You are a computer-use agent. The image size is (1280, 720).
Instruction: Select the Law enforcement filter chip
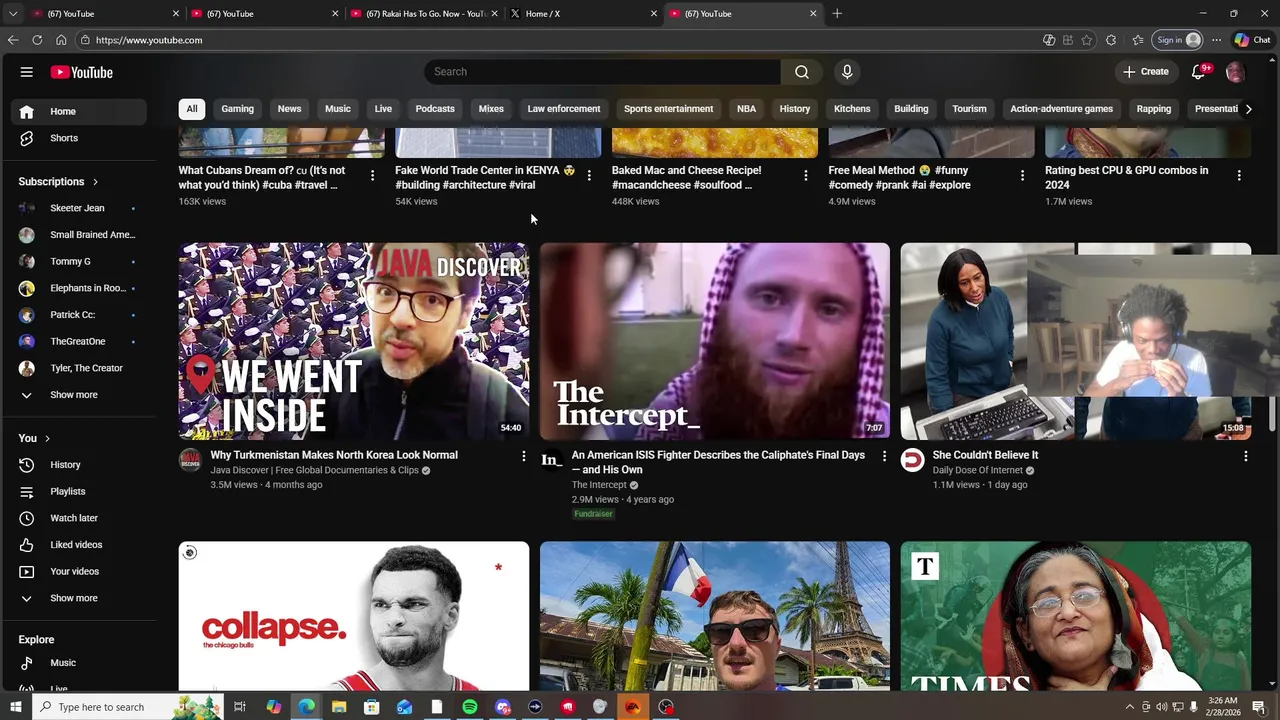click(564, 109)
